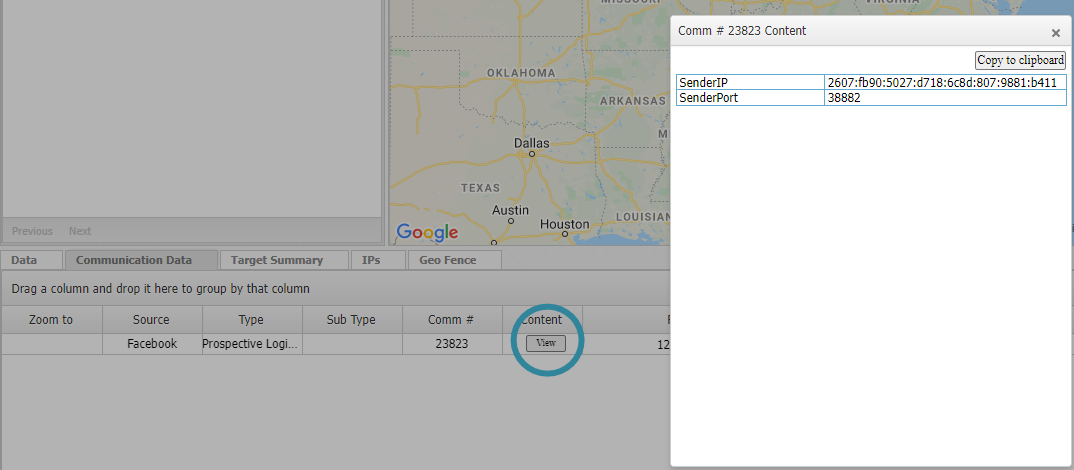Click the Sub Type column header
Viewport: 1074px width, 470px height.
(x=351, y=320)
